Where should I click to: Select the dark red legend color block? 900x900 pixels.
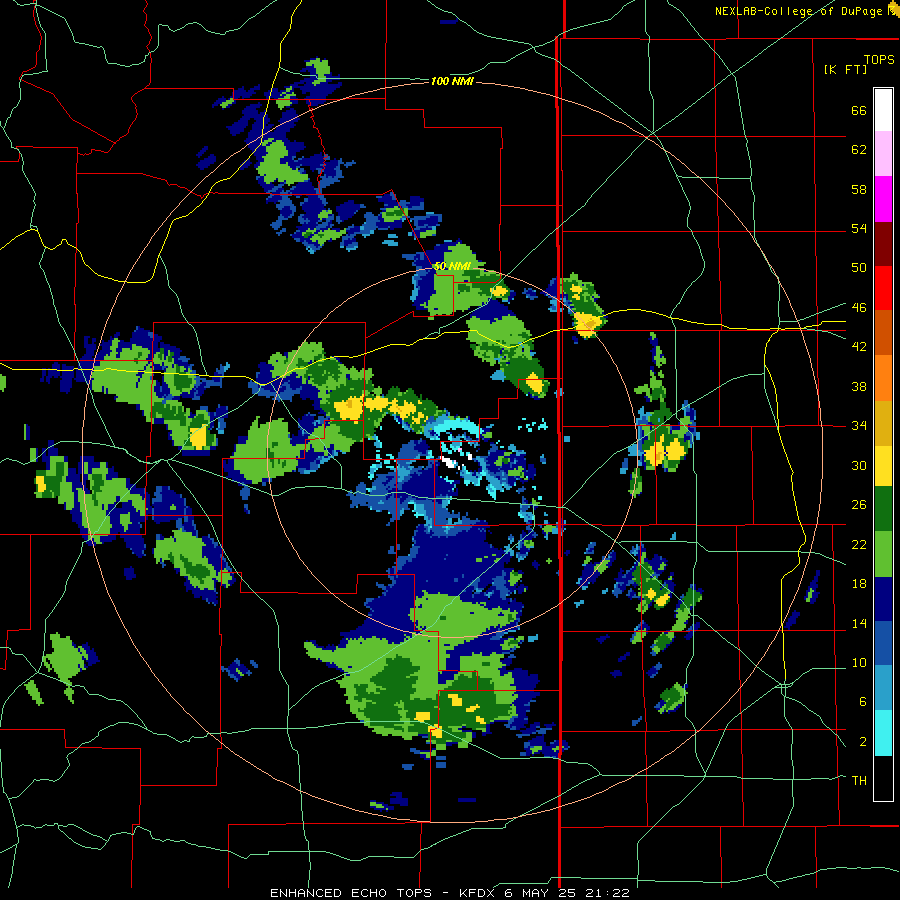pos(883,243)
